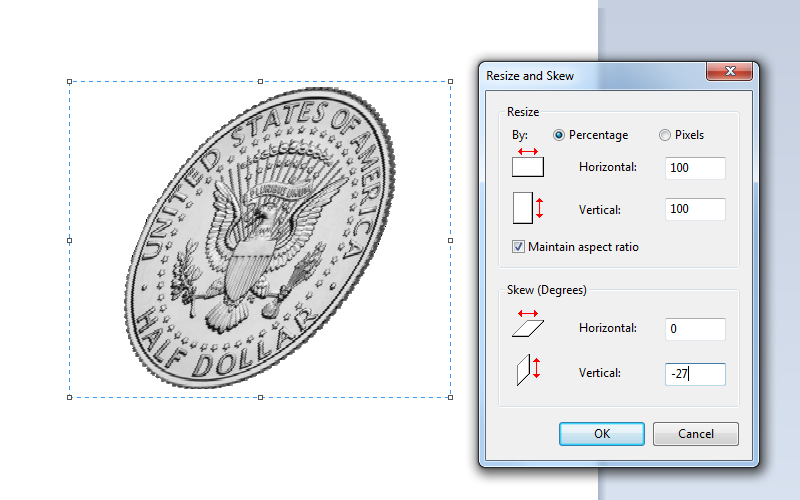Screen dimensions: 800x500
Task: Click the bottom-right selection handle
Action: (451, 398)
